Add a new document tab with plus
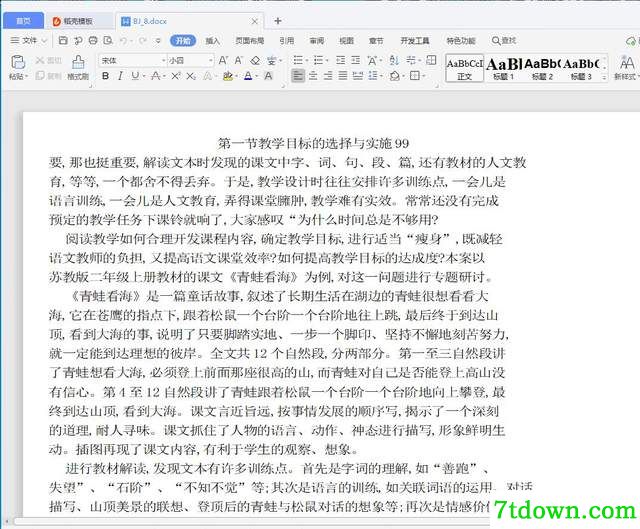 278,21
